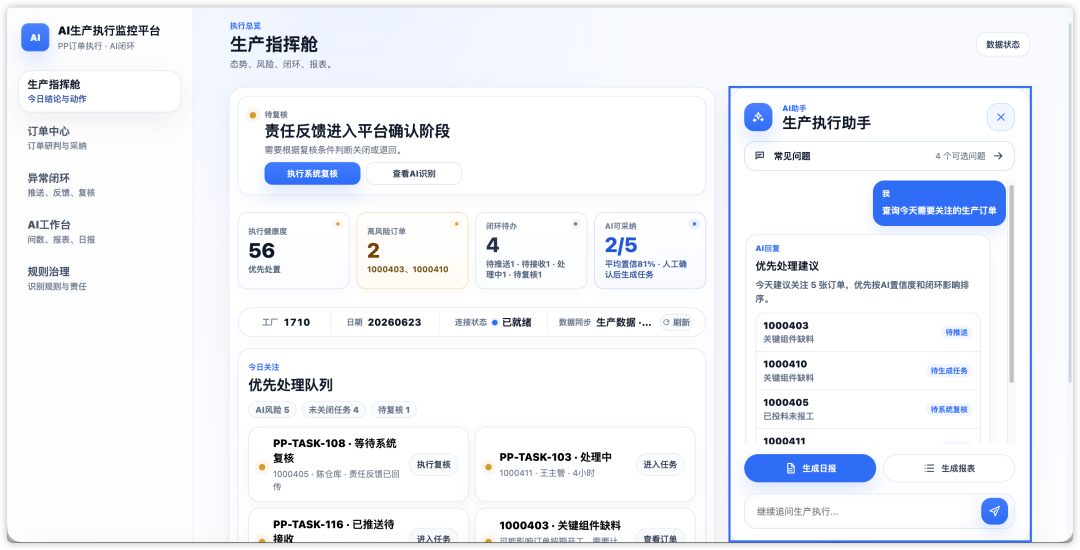
Task: Click 查看AI识别 button
Action: click(414, 173)
